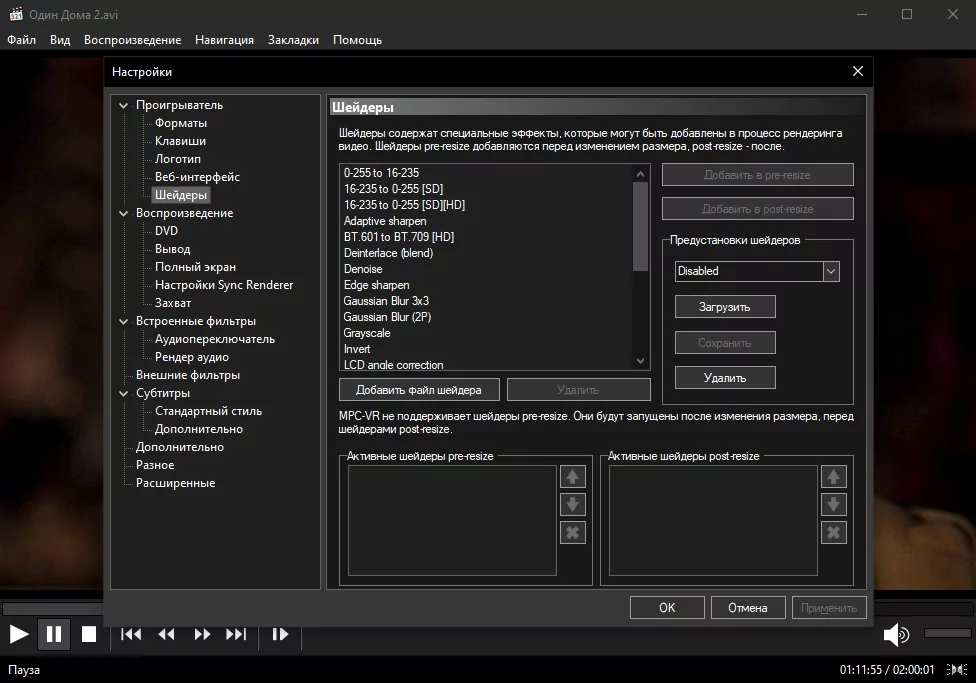Remove shader using X icon in post-resize panel
976x683 pixels.
click(833, 532)
